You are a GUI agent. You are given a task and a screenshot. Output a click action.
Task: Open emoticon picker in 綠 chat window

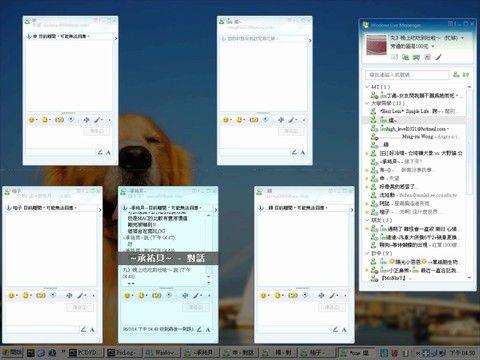click(263, 295)
